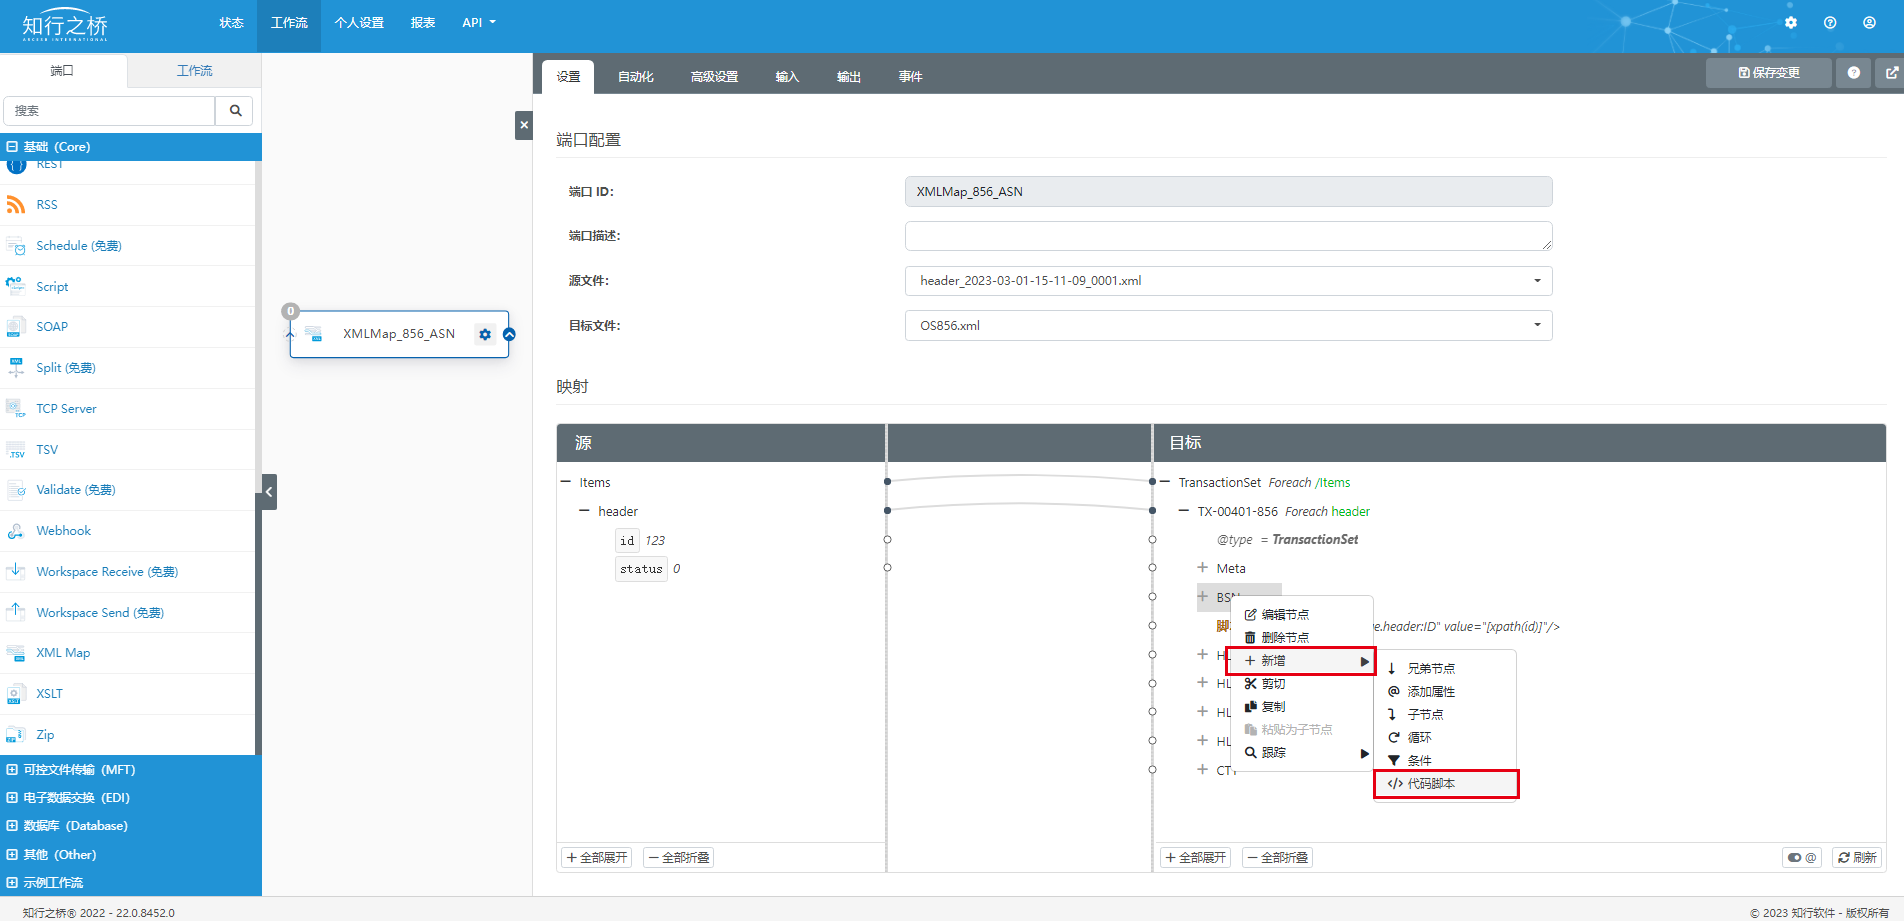
Task: Click the 保存变更 button
Action: [x=1768, y=73]
